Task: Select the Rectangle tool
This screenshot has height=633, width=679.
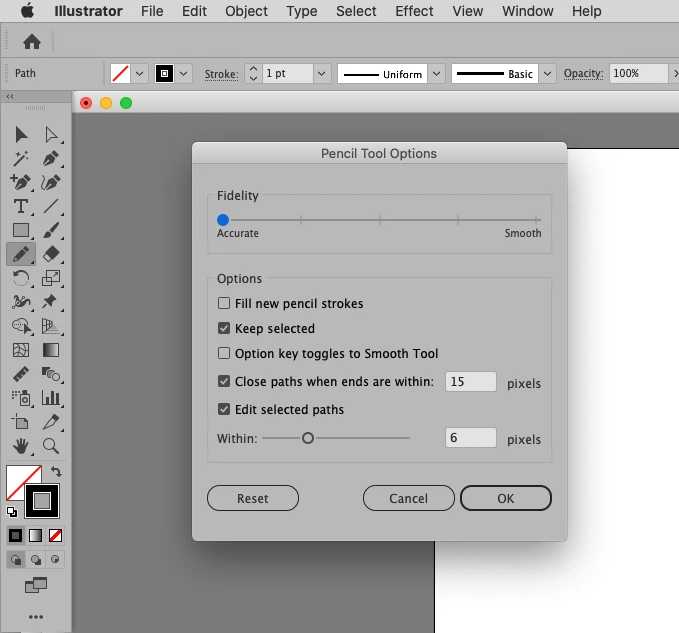Action: pyautogui.click(x=21, y=230)
